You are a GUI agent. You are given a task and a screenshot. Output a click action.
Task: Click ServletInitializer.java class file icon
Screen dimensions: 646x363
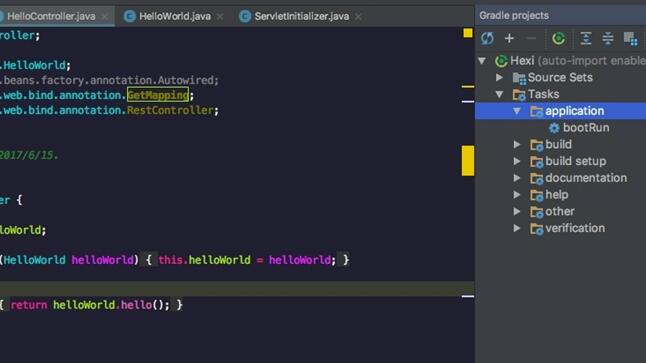point(245,16)
